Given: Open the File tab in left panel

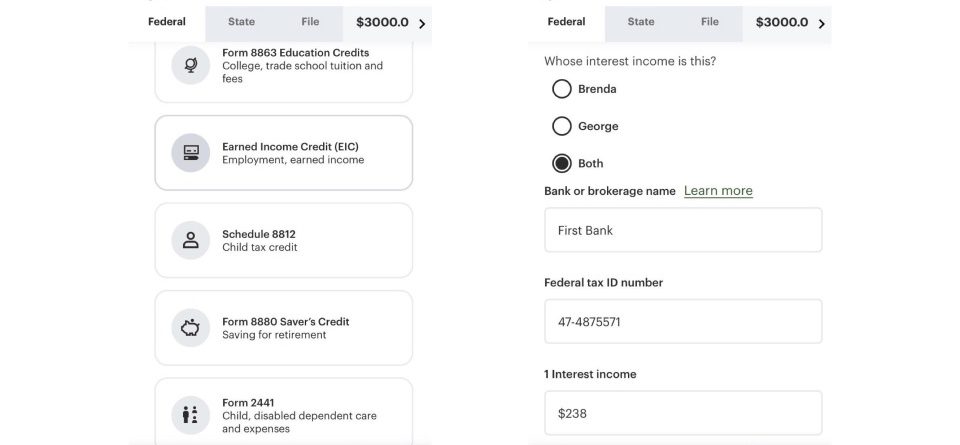Looking at the screenshot, I should point(310,22).
